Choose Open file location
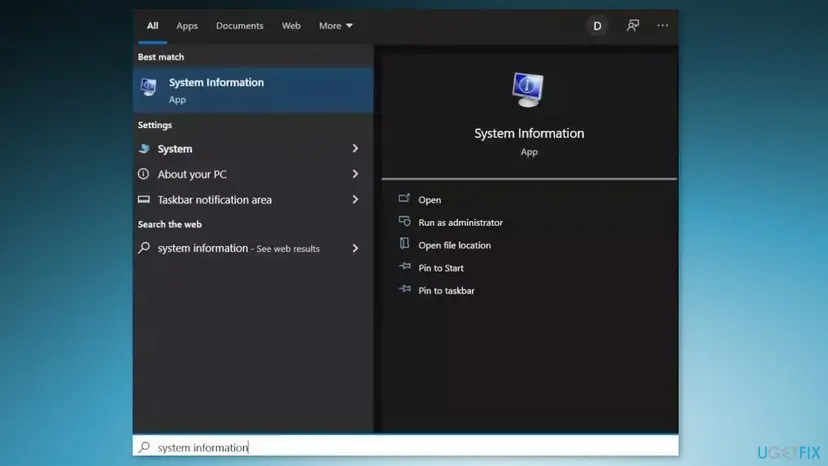Image resolution: width=828 pixels, height=466 pixels. click(x=454, y=245)
